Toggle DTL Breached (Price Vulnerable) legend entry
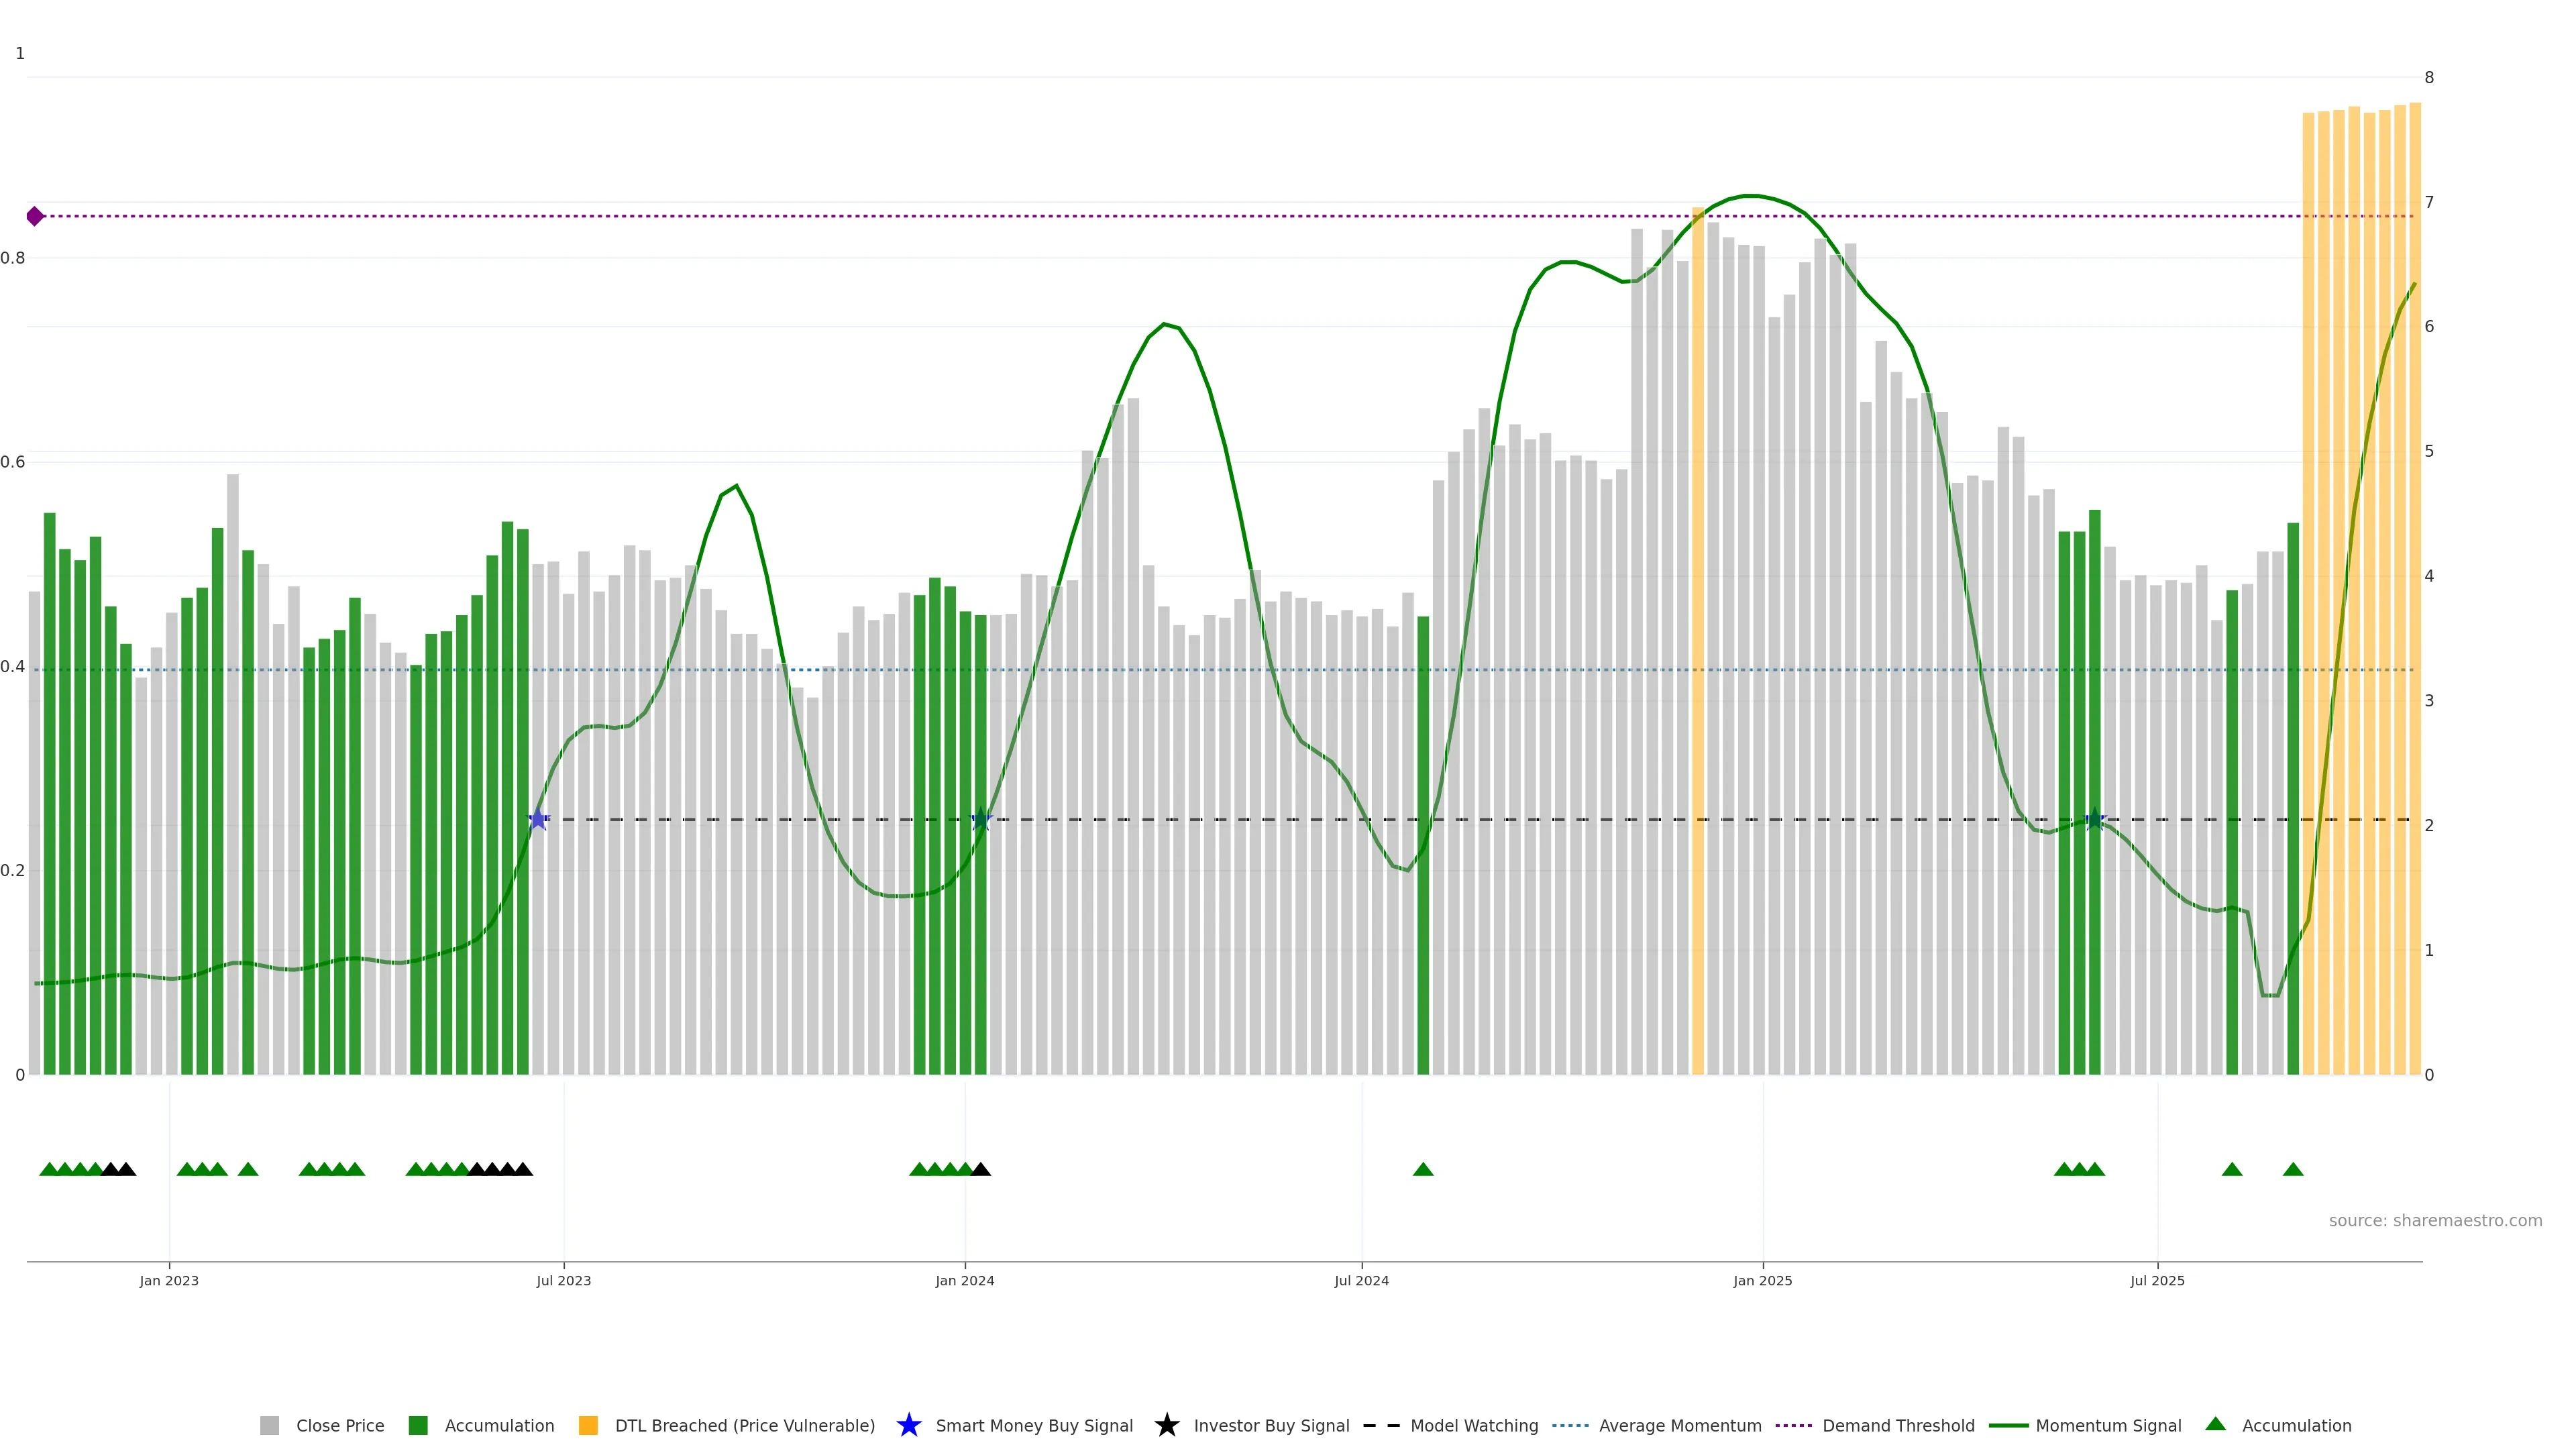 click(x=745, y=1425)
